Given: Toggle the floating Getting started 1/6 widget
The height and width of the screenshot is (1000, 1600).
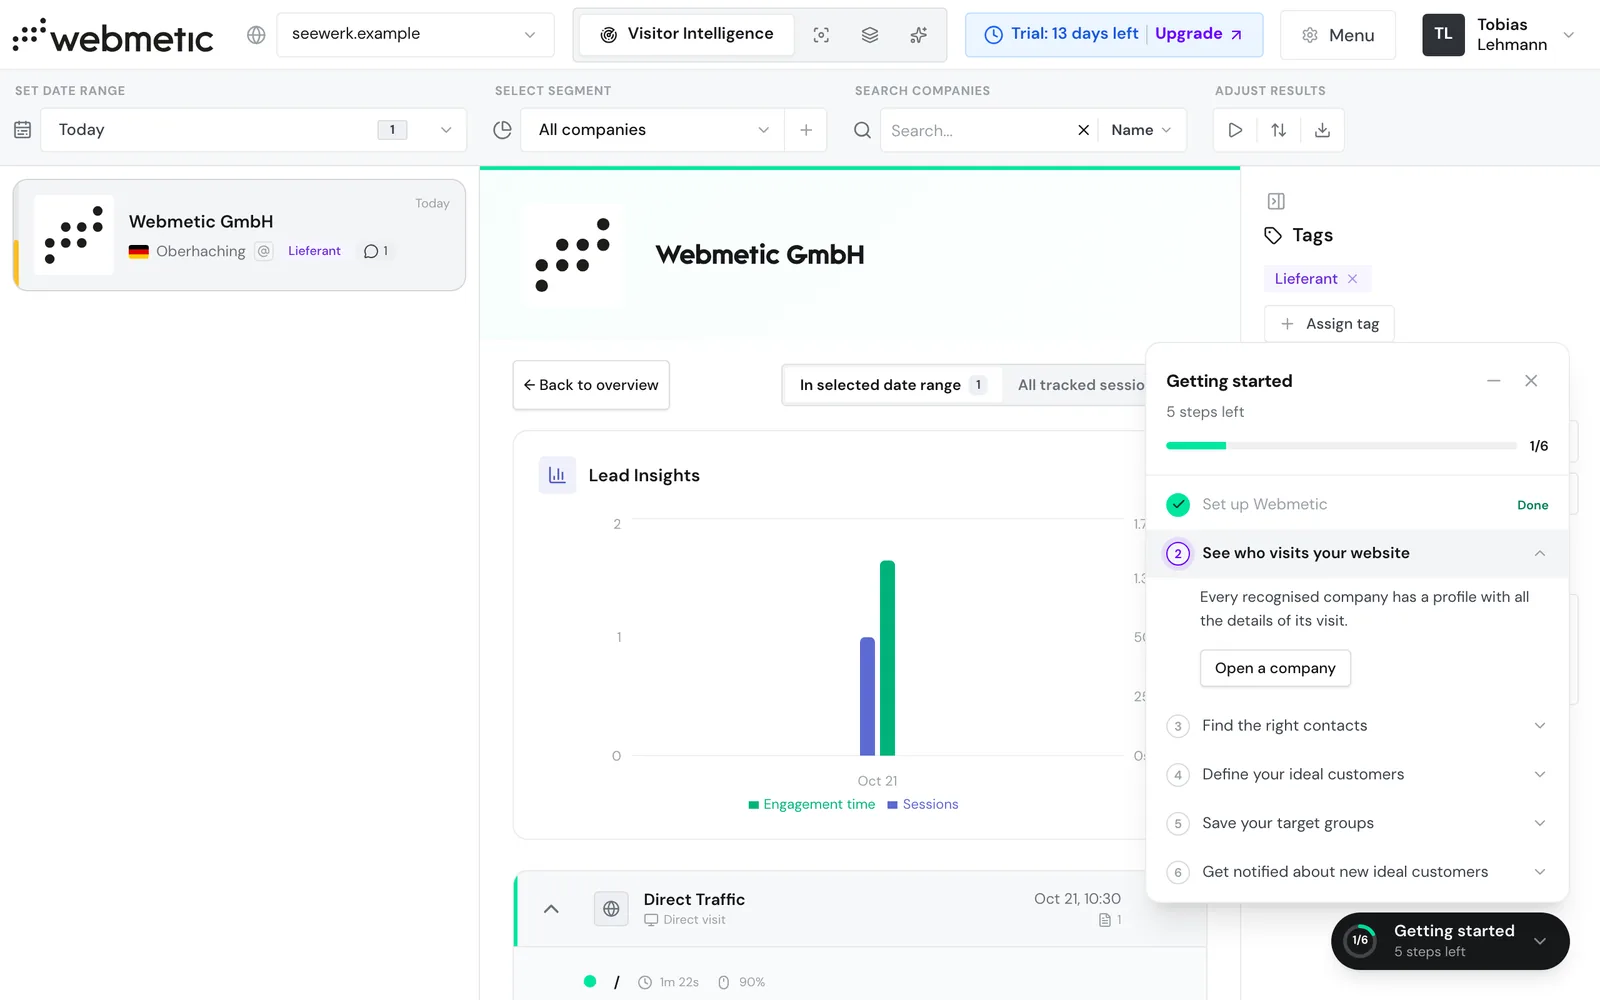Looking at the screenshot, I should [1450, 941].
